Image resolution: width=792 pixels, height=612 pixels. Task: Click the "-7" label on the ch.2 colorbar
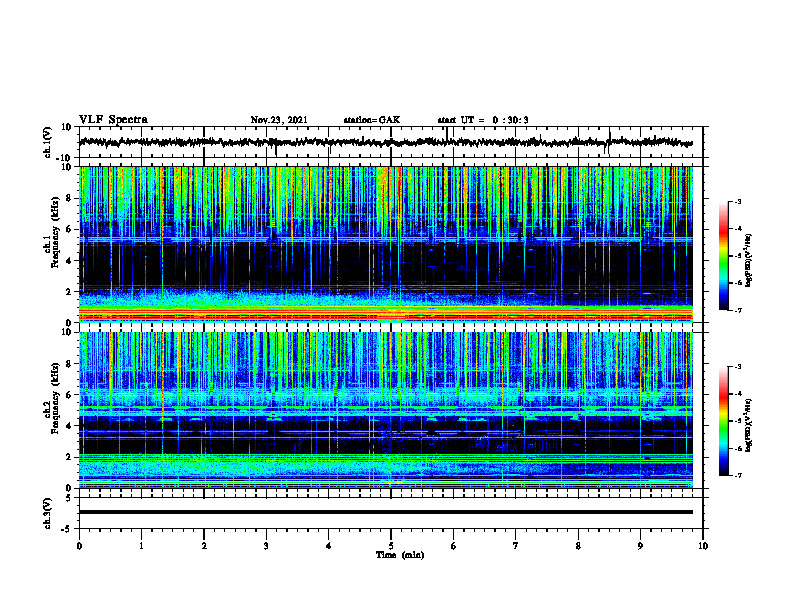(x=737, y=476)
